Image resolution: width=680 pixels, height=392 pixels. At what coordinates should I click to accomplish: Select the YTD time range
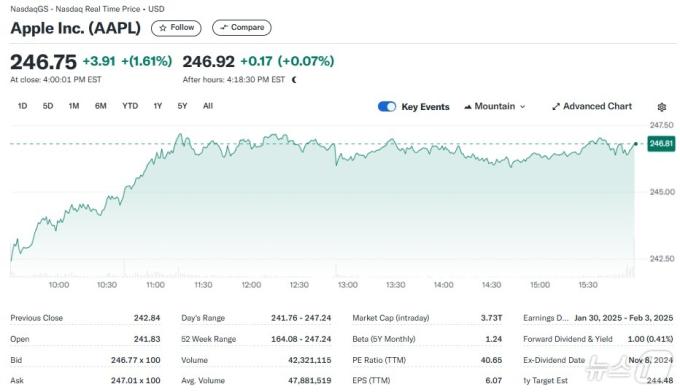point(130,106)
